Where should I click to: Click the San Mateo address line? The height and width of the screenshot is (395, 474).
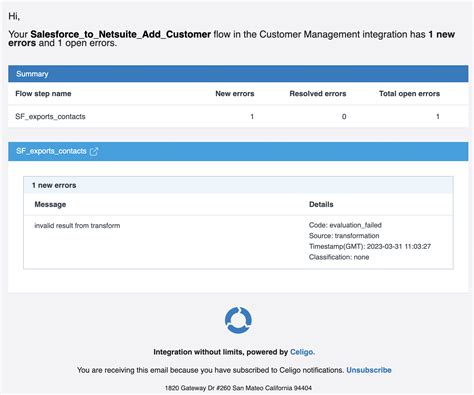pos(238,388)
